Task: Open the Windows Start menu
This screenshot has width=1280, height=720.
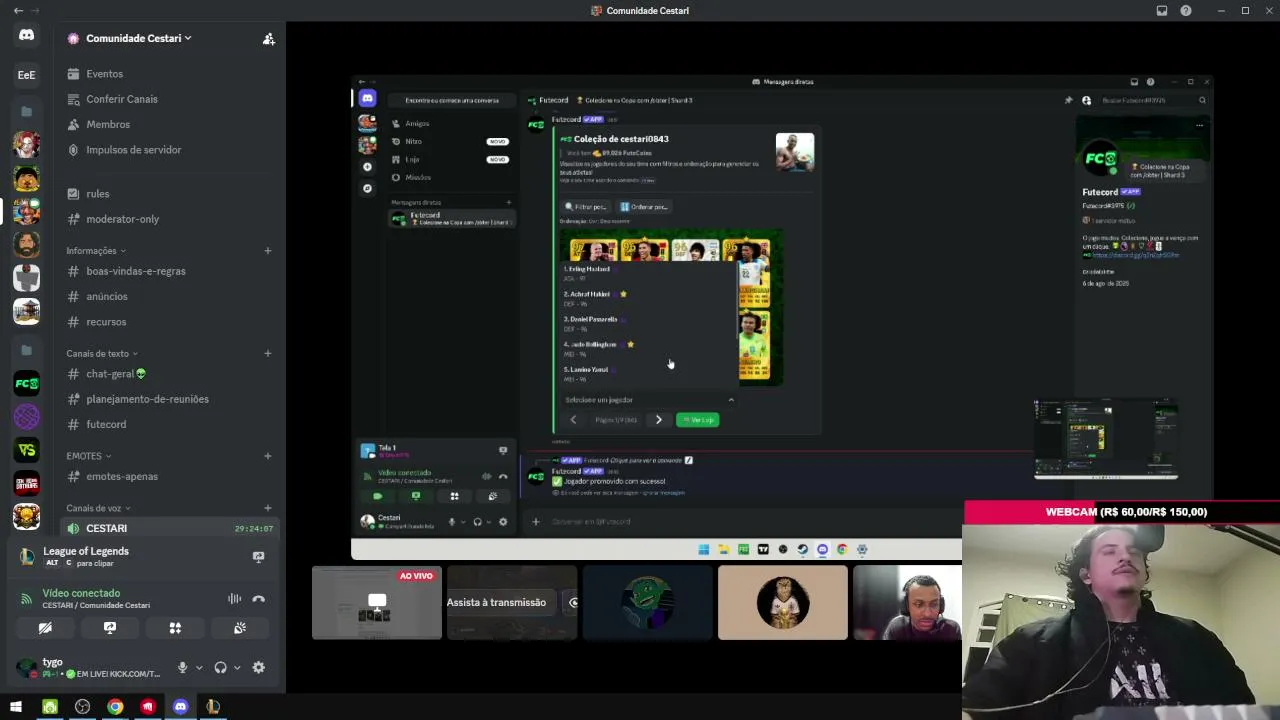Action: tap(16, 707)
